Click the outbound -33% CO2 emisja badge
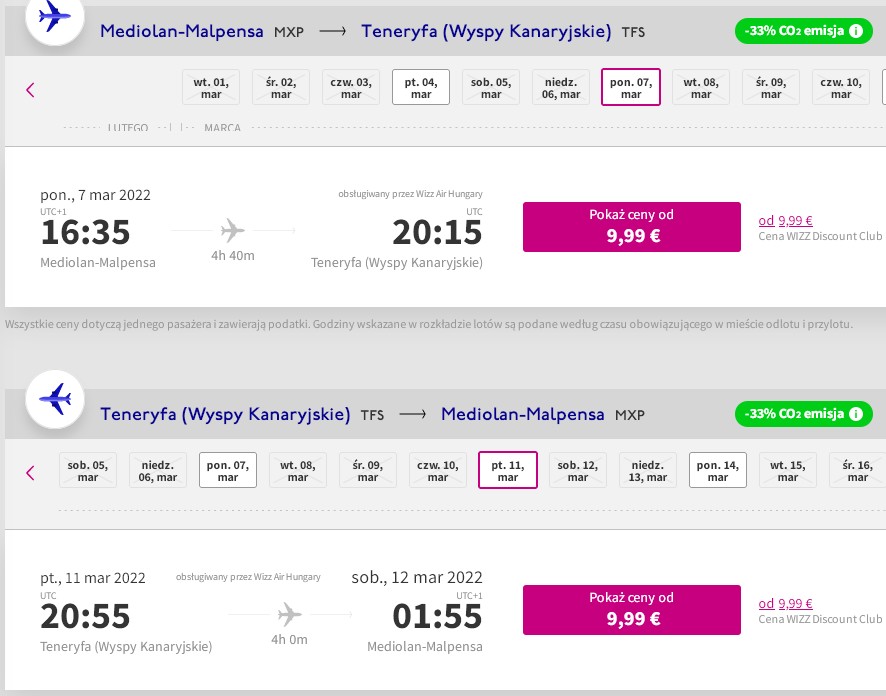Image resolution: width=886 pixels, height=696 pixels. point(804,31)
